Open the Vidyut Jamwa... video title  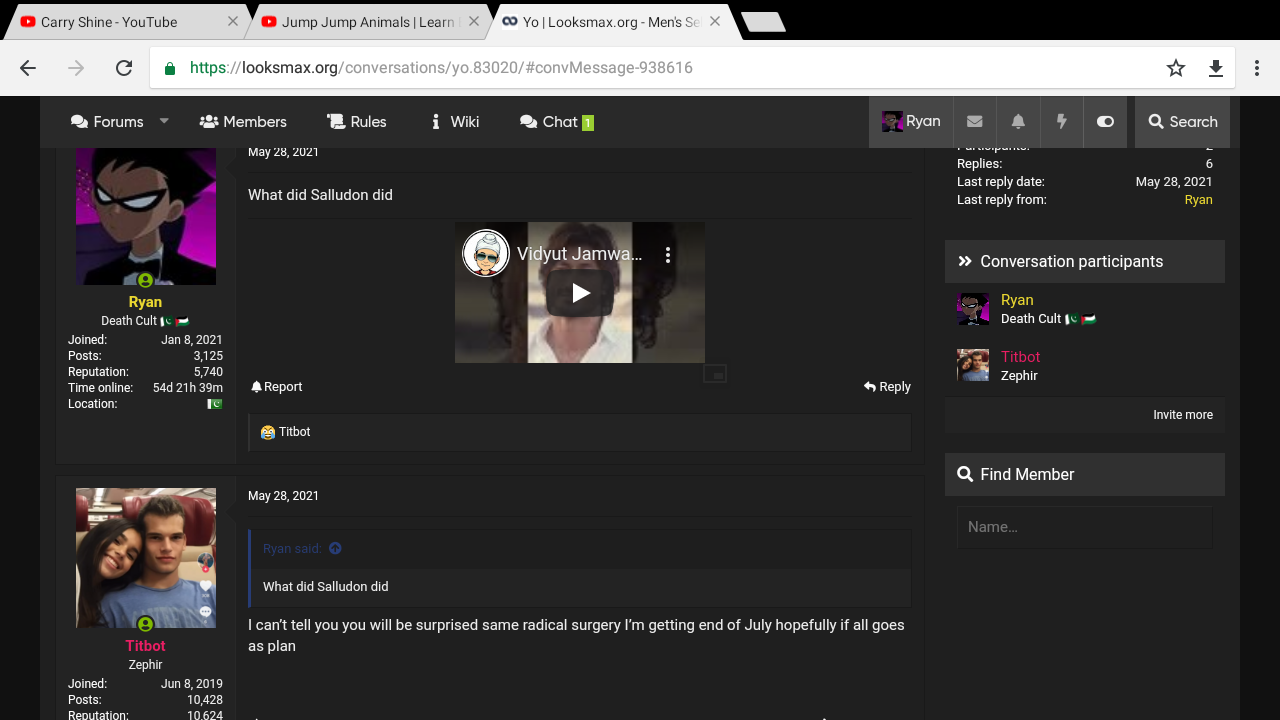click(x=579, y=254)
